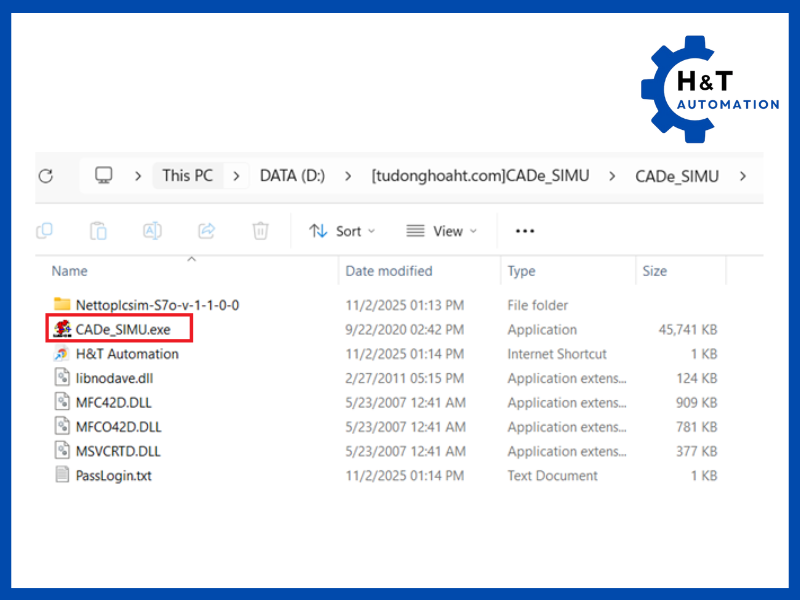Click the Delete trash icon
Viewport: 800px width, 600px height.
tap(260, 231)
